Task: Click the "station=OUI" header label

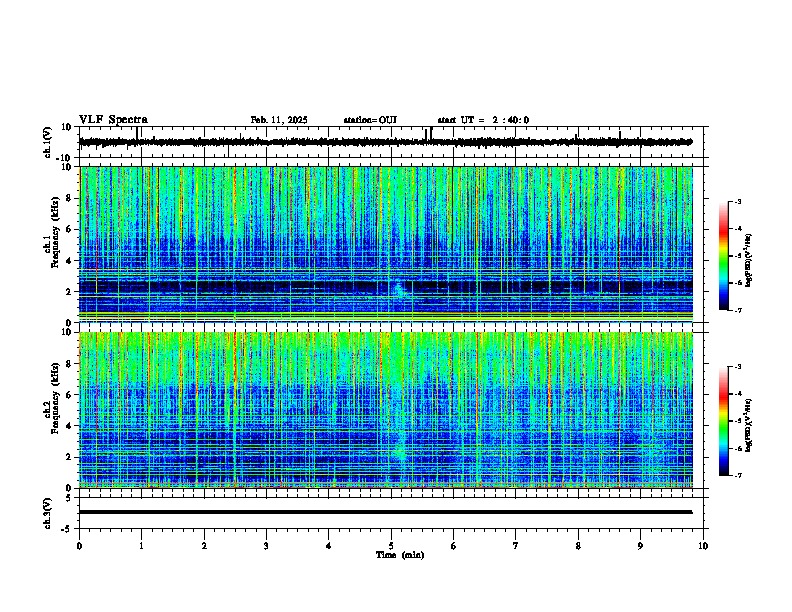Action: pos(370,120)
